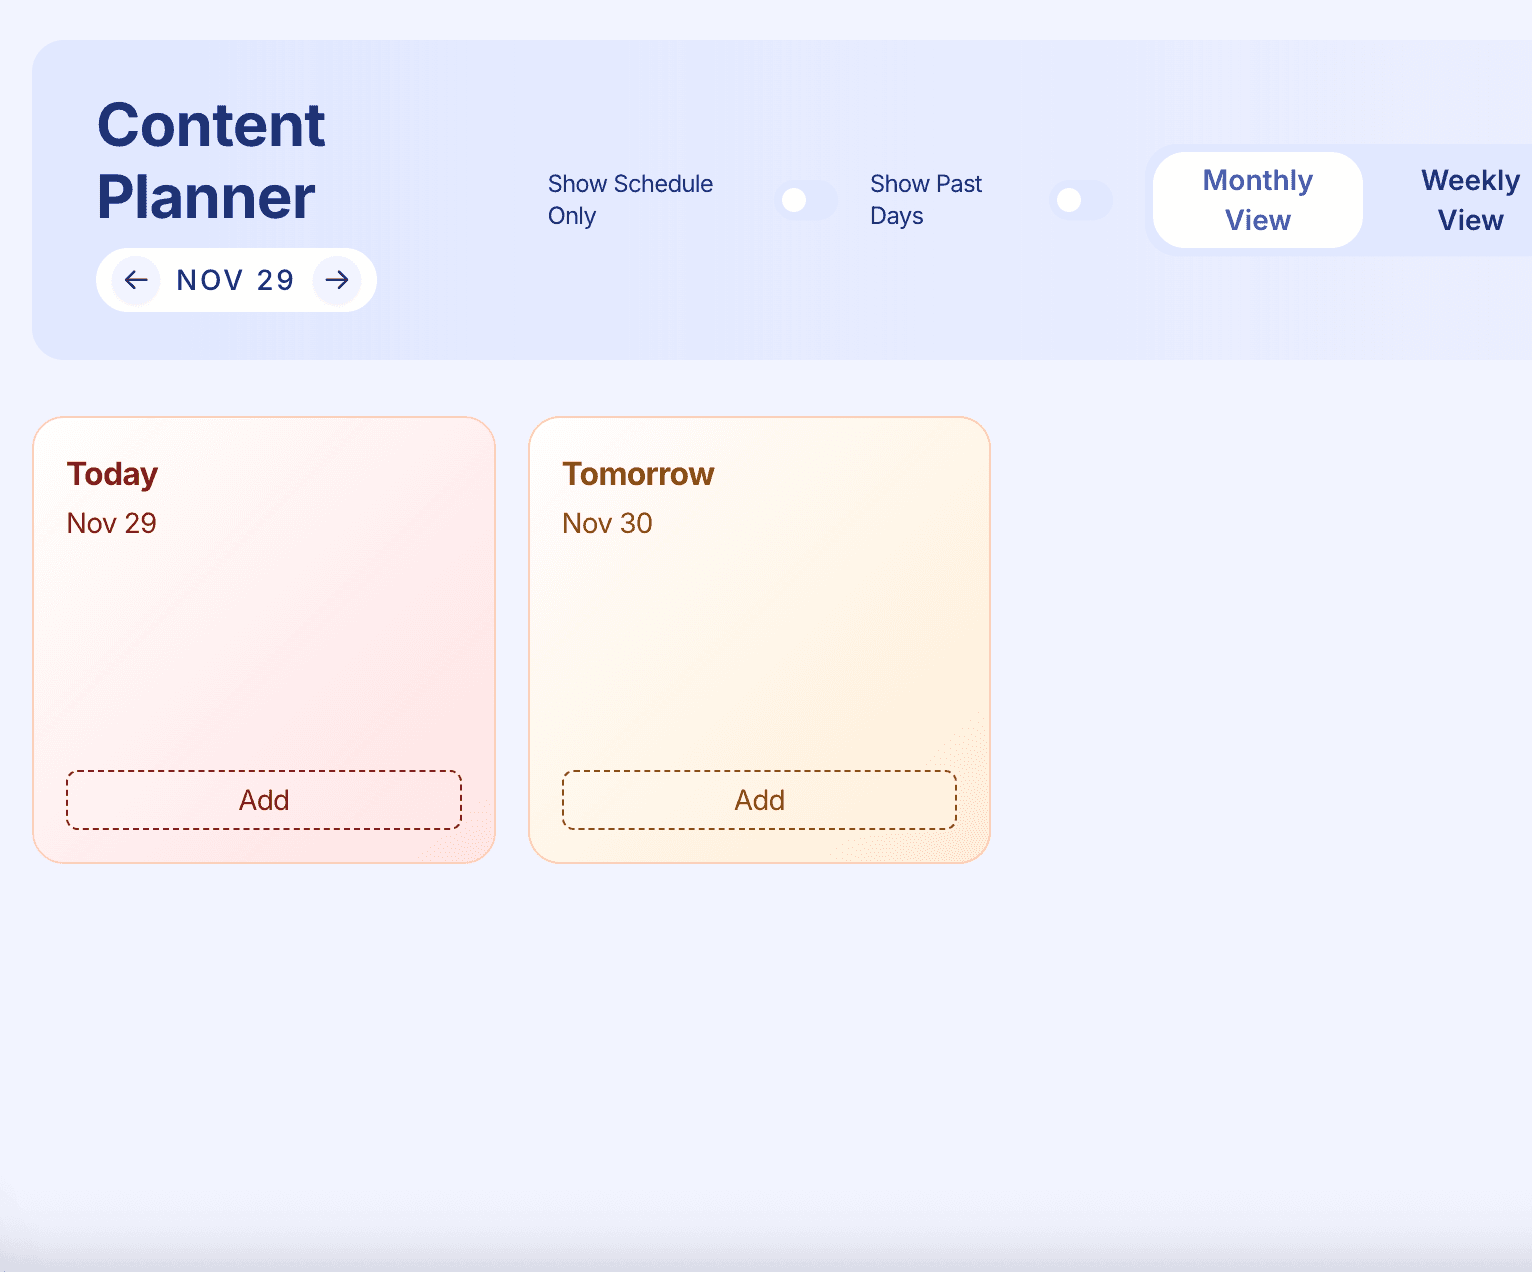
Task: Select the Tomorrow heading
Action: pyautogui.click(x=638, y=474)
